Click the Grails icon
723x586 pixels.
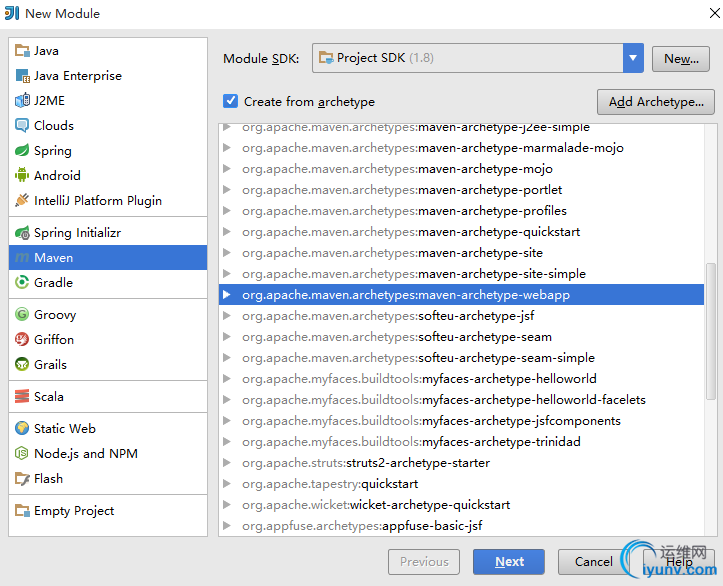[22, 364]
